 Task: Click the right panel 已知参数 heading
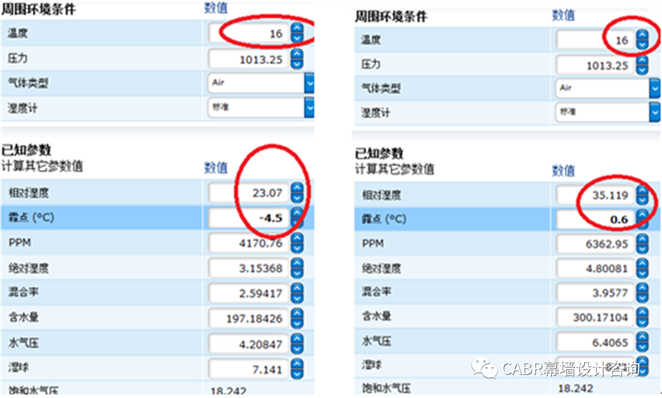[379, 153]
